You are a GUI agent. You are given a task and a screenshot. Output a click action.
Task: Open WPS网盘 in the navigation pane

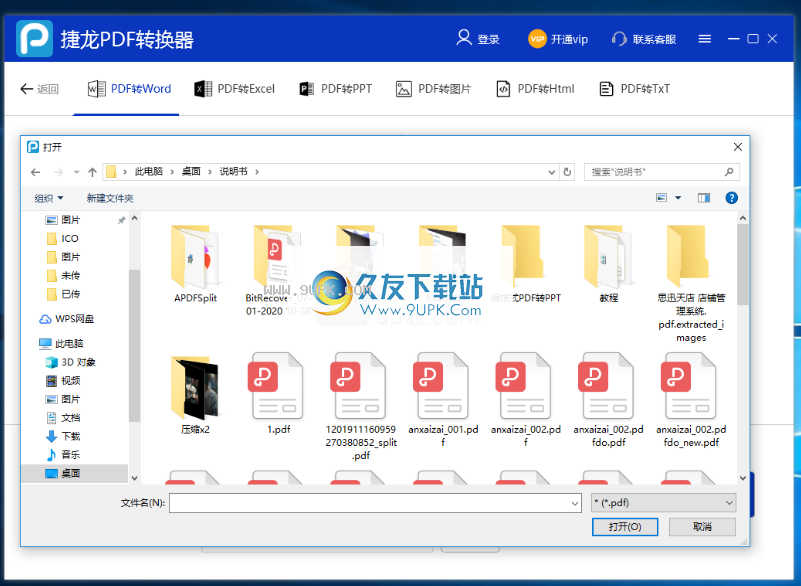tap(67, 319)
